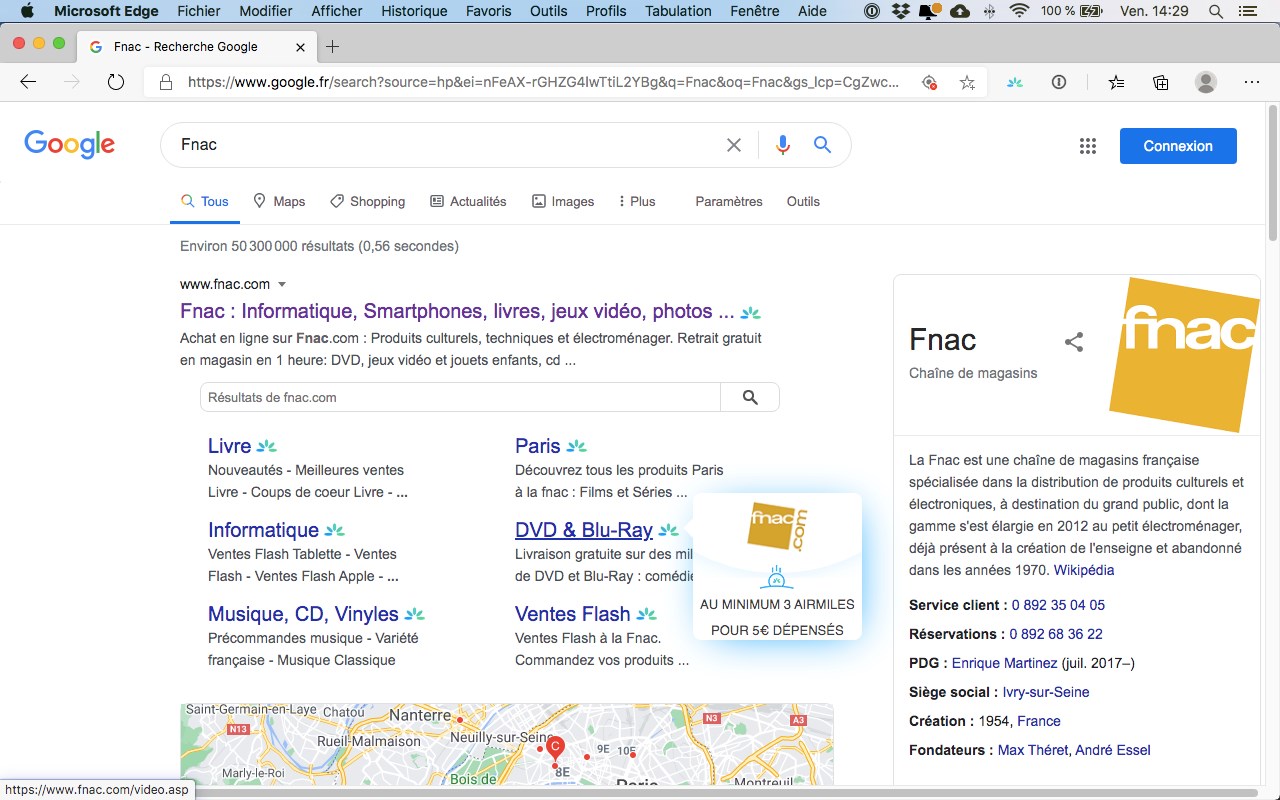Viewport: 1280px width, 800px height.
Task: Switch to the Maps results tab
Action: click(279, 201)
